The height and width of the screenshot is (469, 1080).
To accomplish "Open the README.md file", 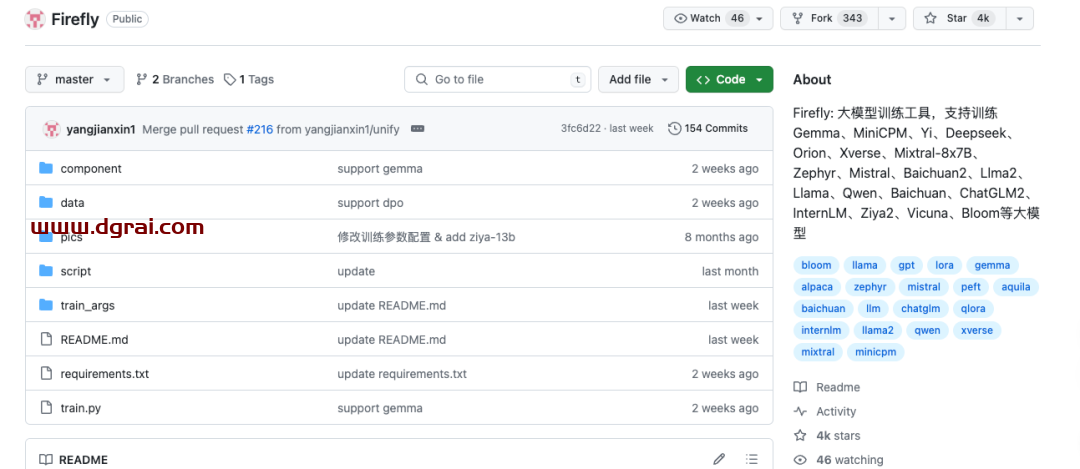I will pyautogui.click(x=94, y=340).
